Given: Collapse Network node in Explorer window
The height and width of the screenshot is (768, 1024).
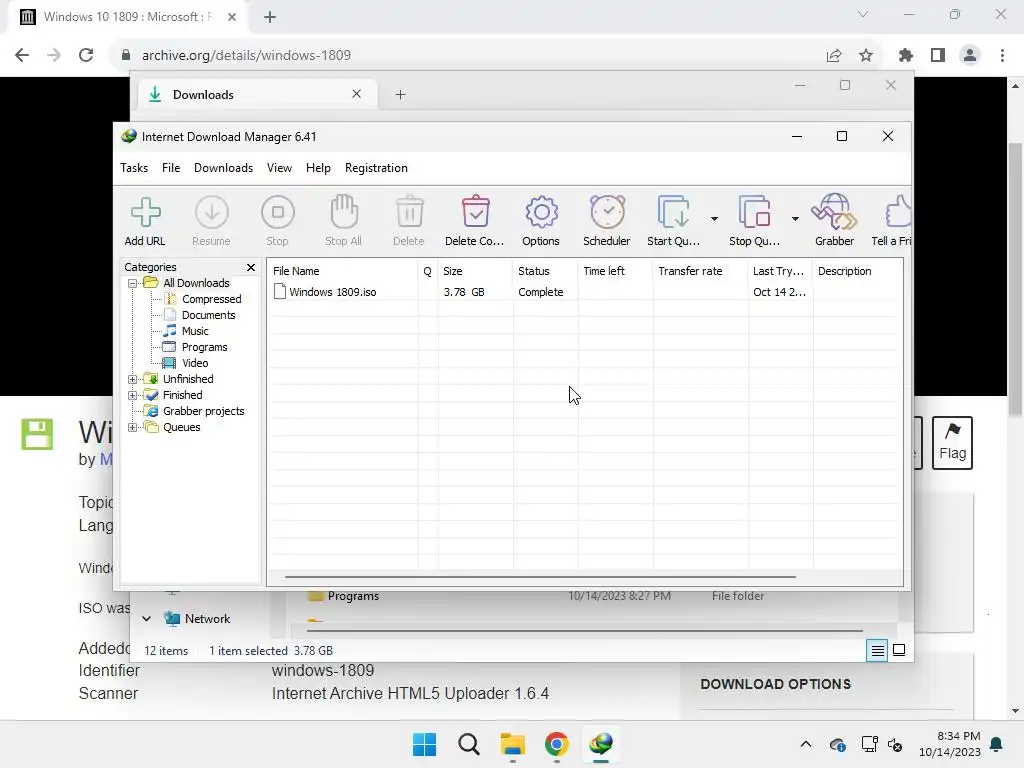Looking at the screenshot, I should (x=147, y=618).
